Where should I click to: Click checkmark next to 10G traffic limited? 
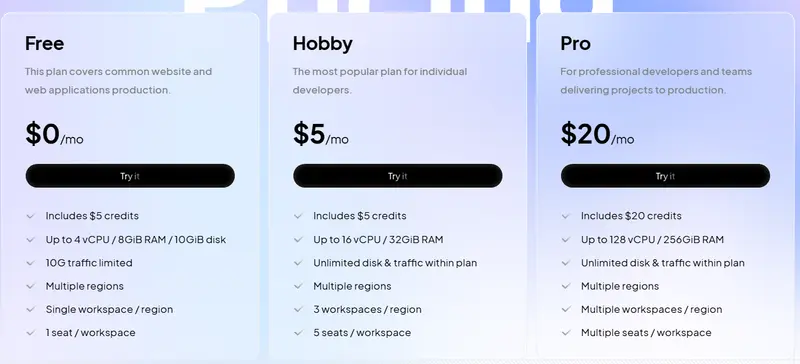(31, 263)
